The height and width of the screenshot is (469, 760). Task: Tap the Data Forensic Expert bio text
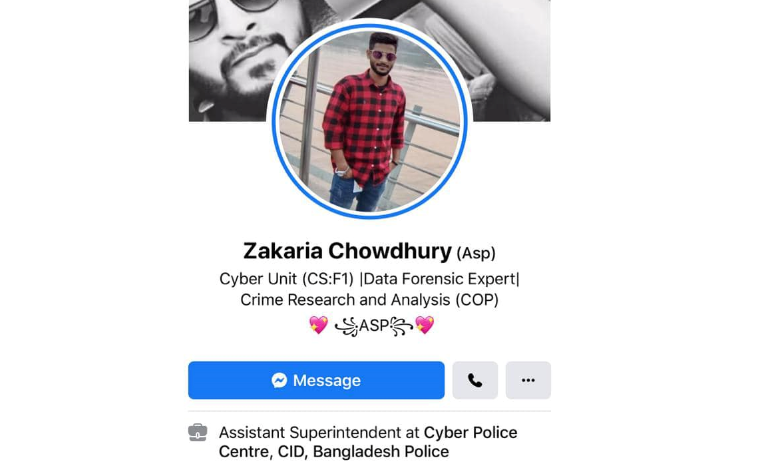click(x=440, y=279)
